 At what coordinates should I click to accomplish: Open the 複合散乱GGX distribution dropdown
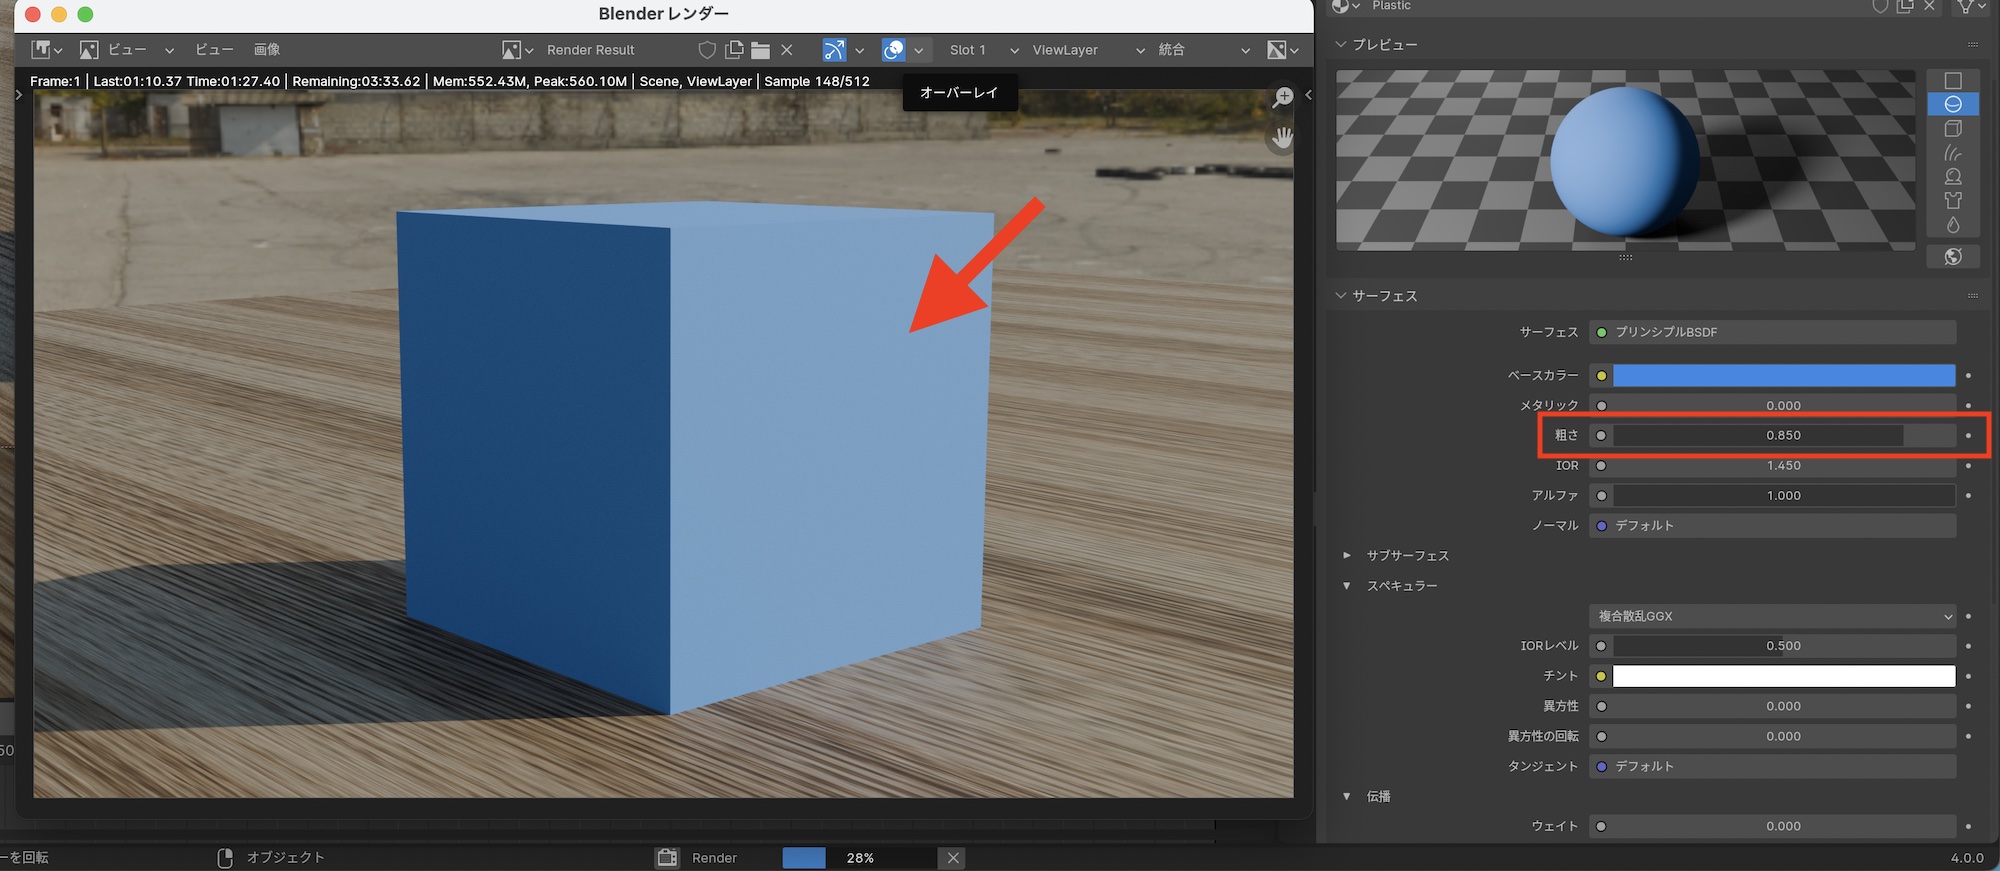pyautogui.click(x=1772, y=616)
